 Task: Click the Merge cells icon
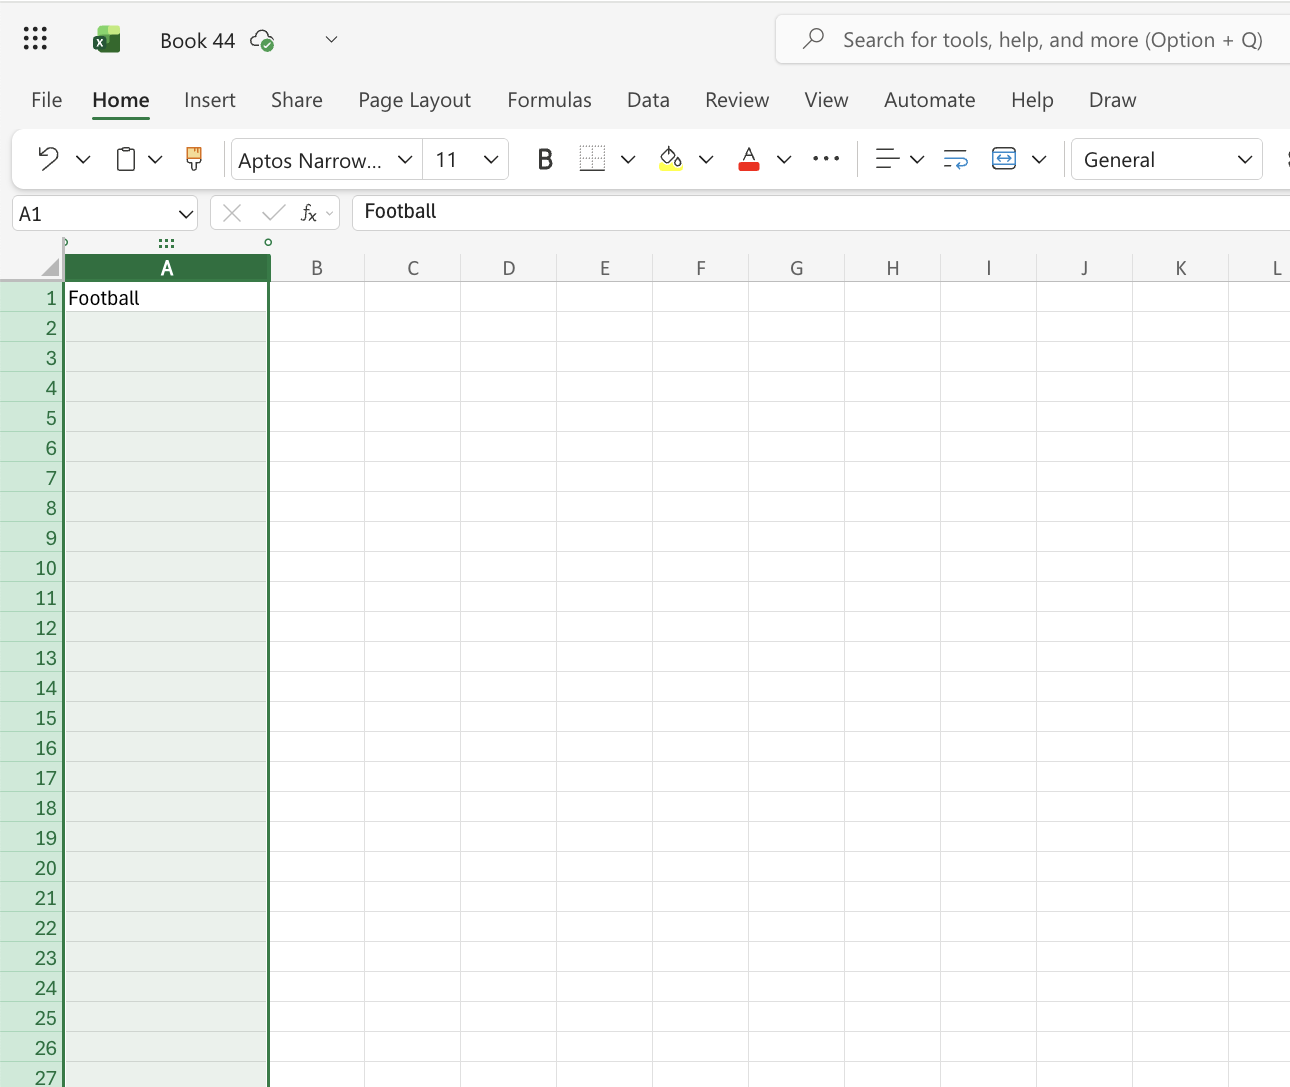point(1004,159)
